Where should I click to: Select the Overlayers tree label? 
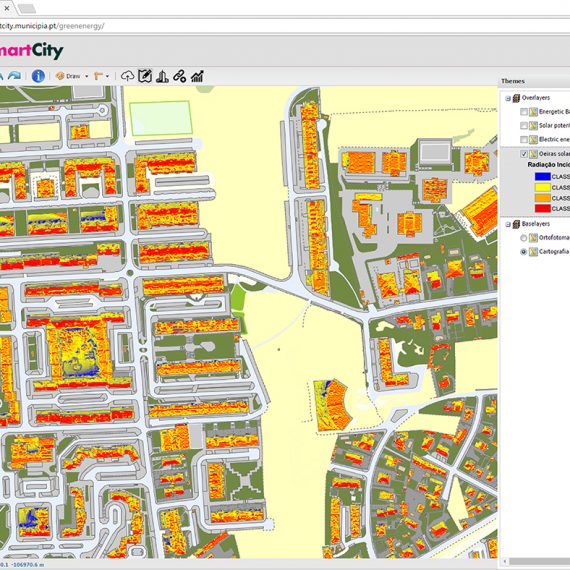point(536,98)
